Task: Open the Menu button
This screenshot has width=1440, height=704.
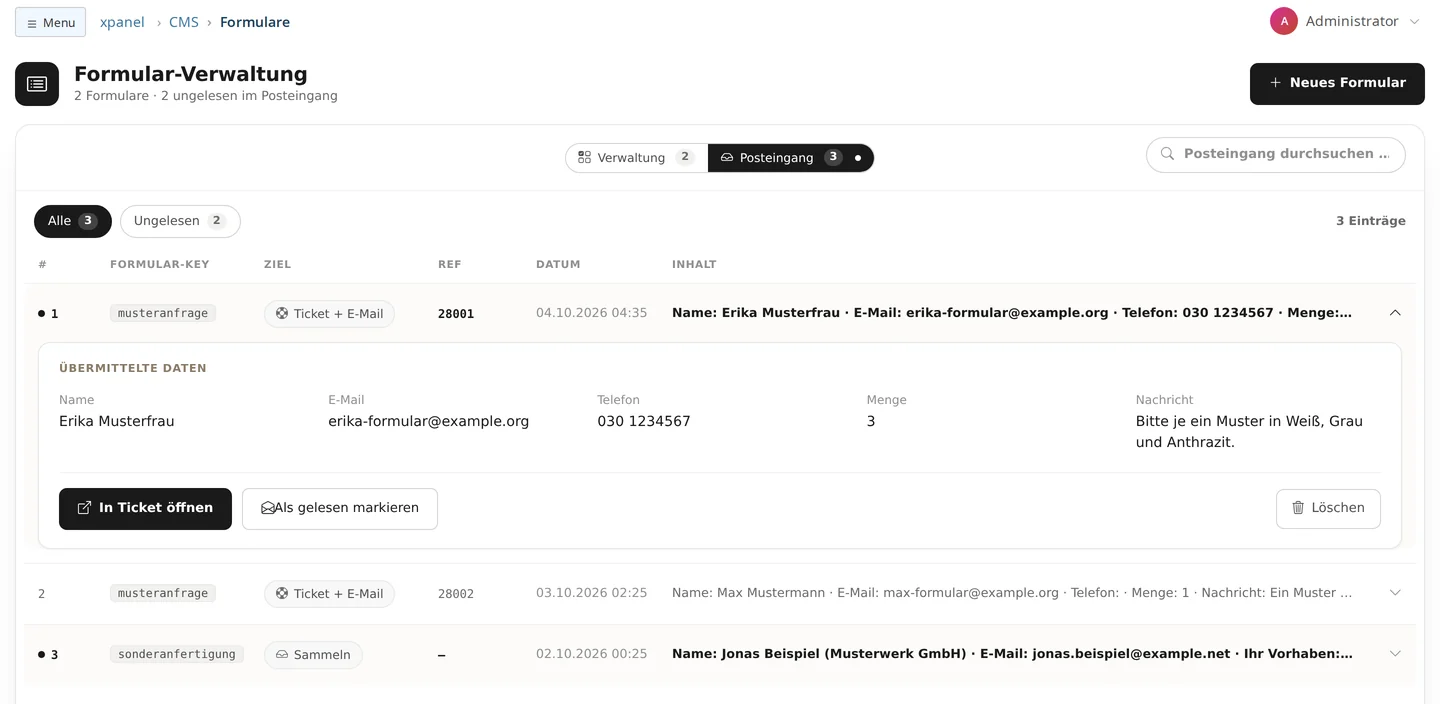Action: [x=50, y=22]
